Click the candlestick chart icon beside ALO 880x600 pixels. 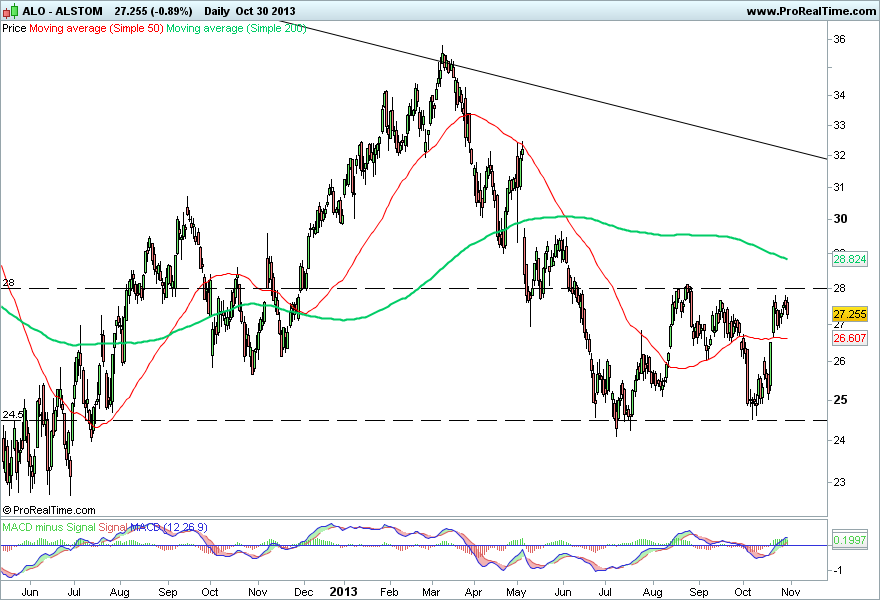pos(11,11)
